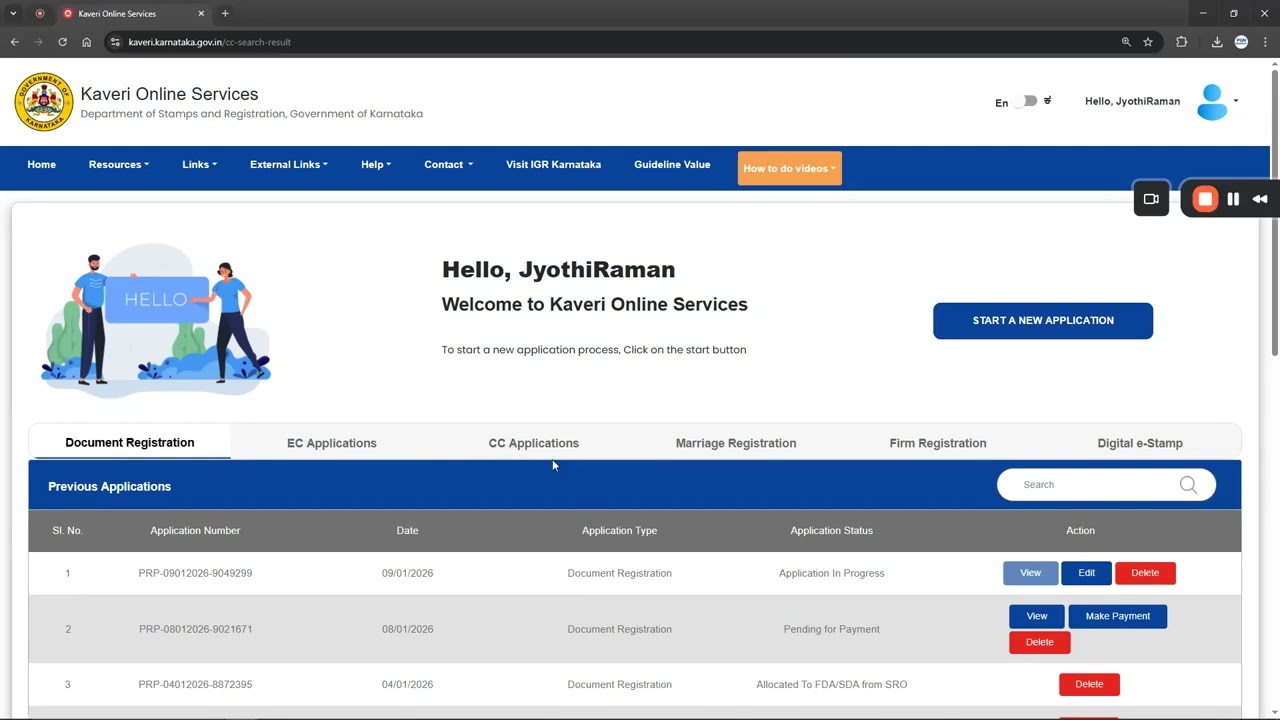Image resolution: width=1280 pixels, height=720 pixels.
Task: Reload the page with the browser refresh icon
Action: click(62, 42)
